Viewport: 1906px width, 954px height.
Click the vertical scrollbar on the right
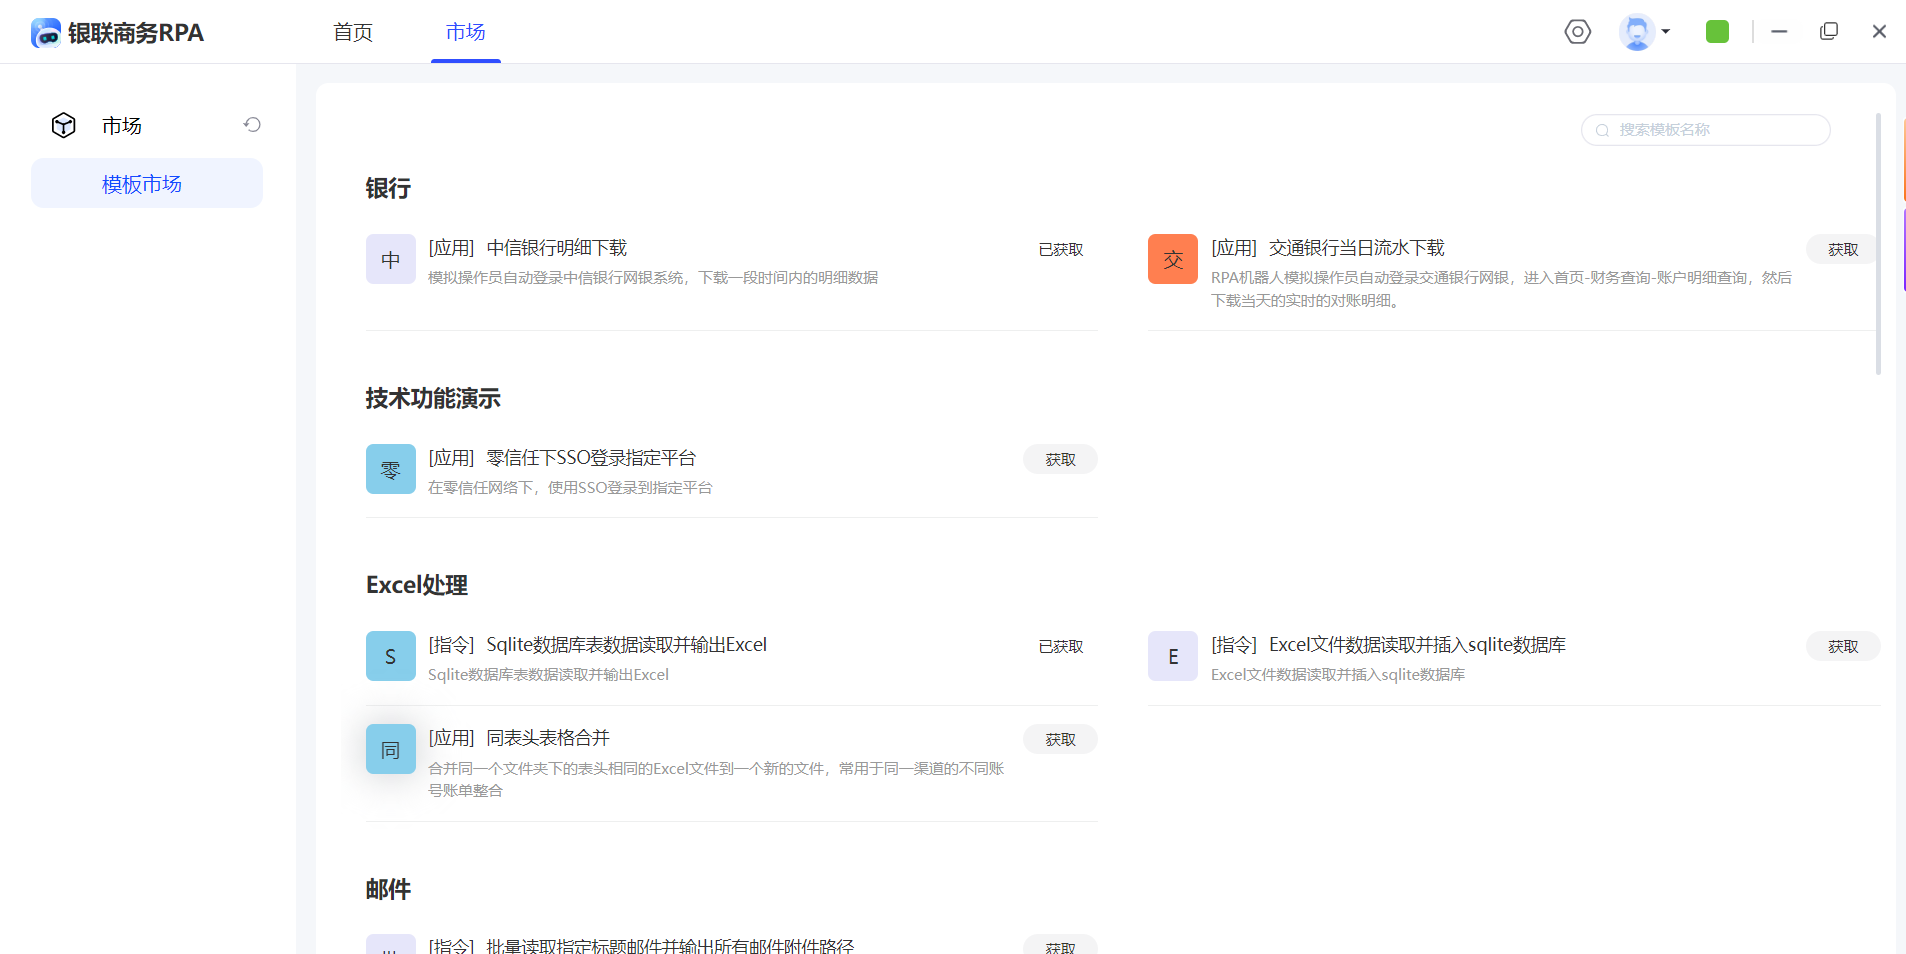click(x=1878, y=245)
